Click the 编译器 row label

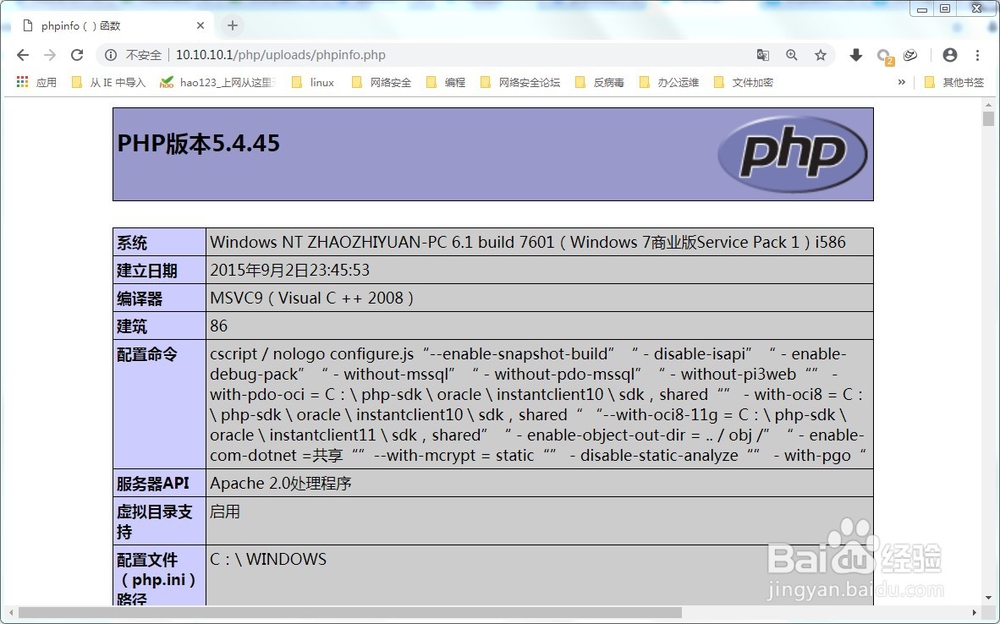pos(140,299)
